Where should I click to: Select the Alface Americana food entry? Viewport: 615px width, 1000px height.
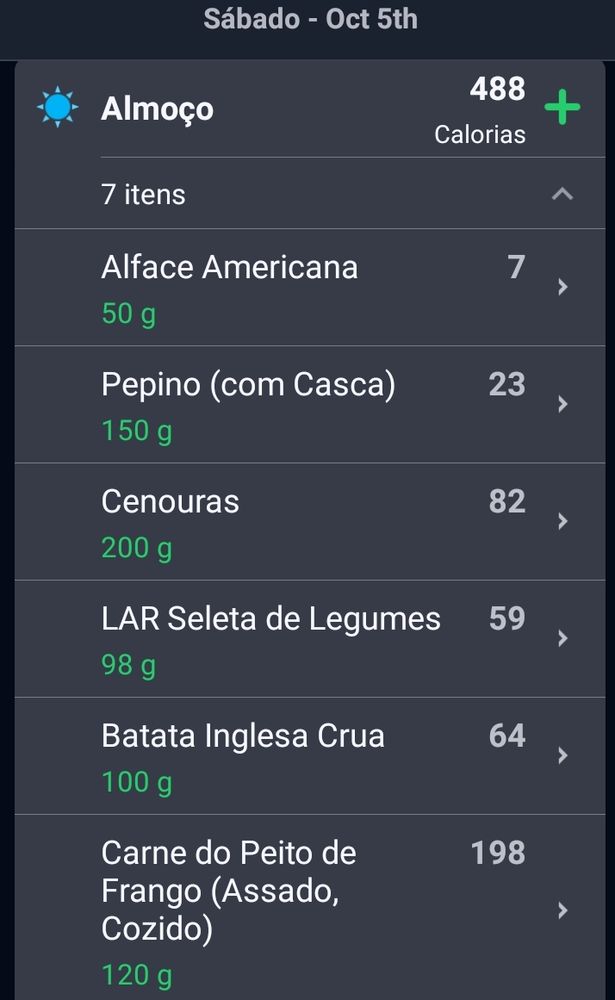pyautogui.click(x=300, y=287)
